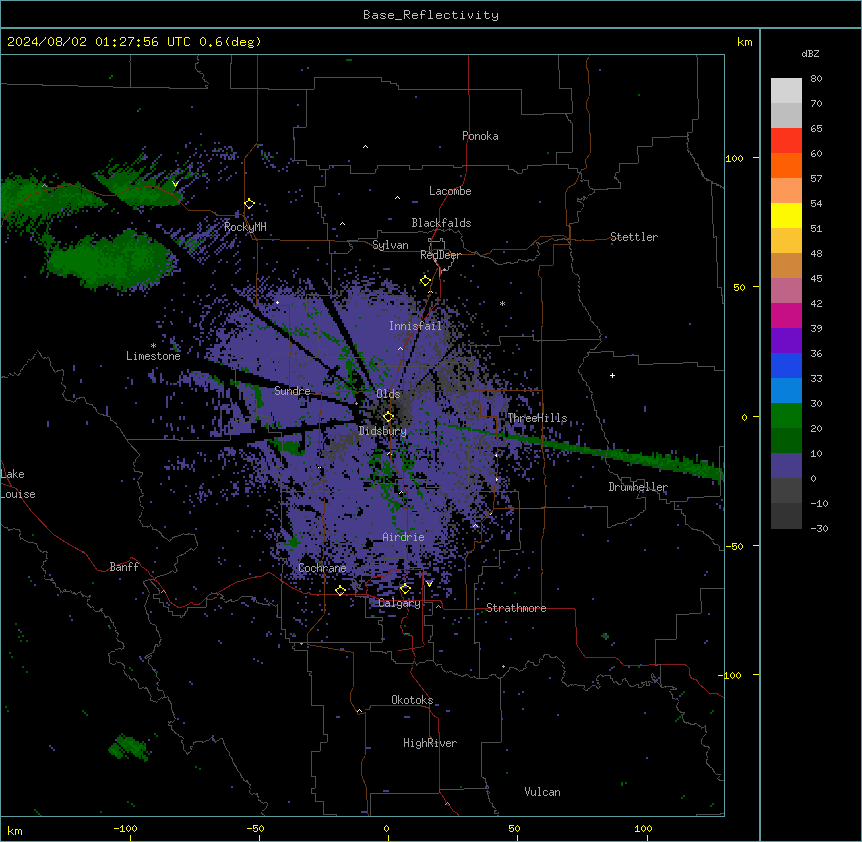Select the dark green 10-20 dBZ legend swatch

786,441
